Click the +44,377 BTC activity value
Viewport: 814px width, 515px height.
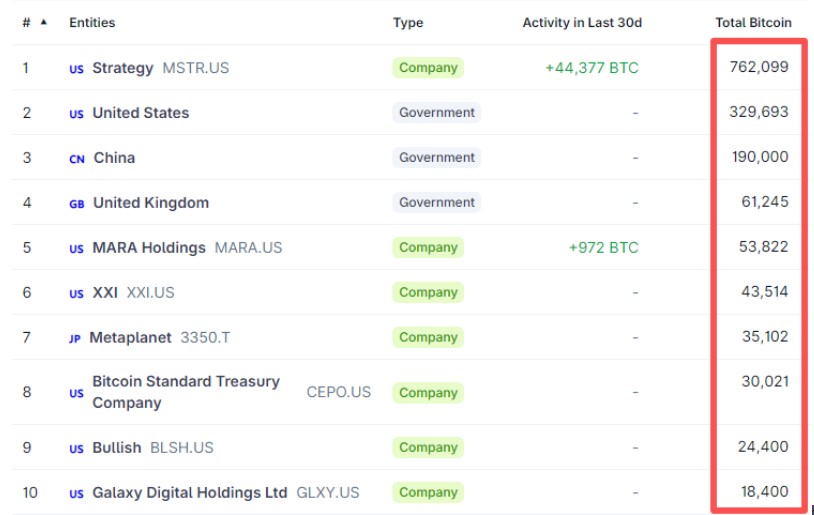[591, 68]
